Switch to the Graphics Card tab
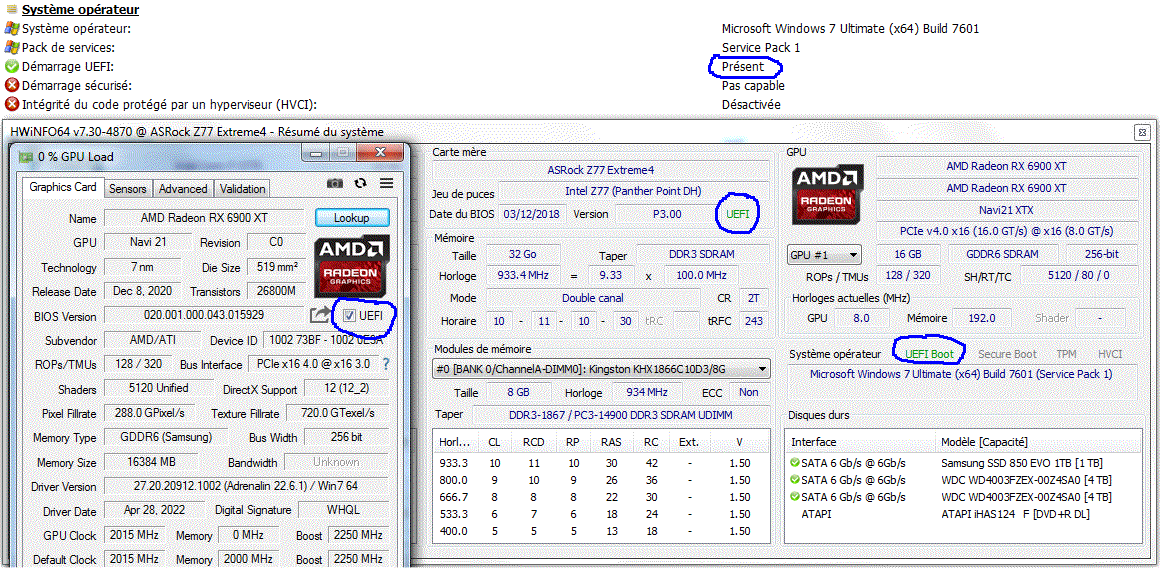Viewport: 1160px width, 568px height. click(x=63, y=188)
